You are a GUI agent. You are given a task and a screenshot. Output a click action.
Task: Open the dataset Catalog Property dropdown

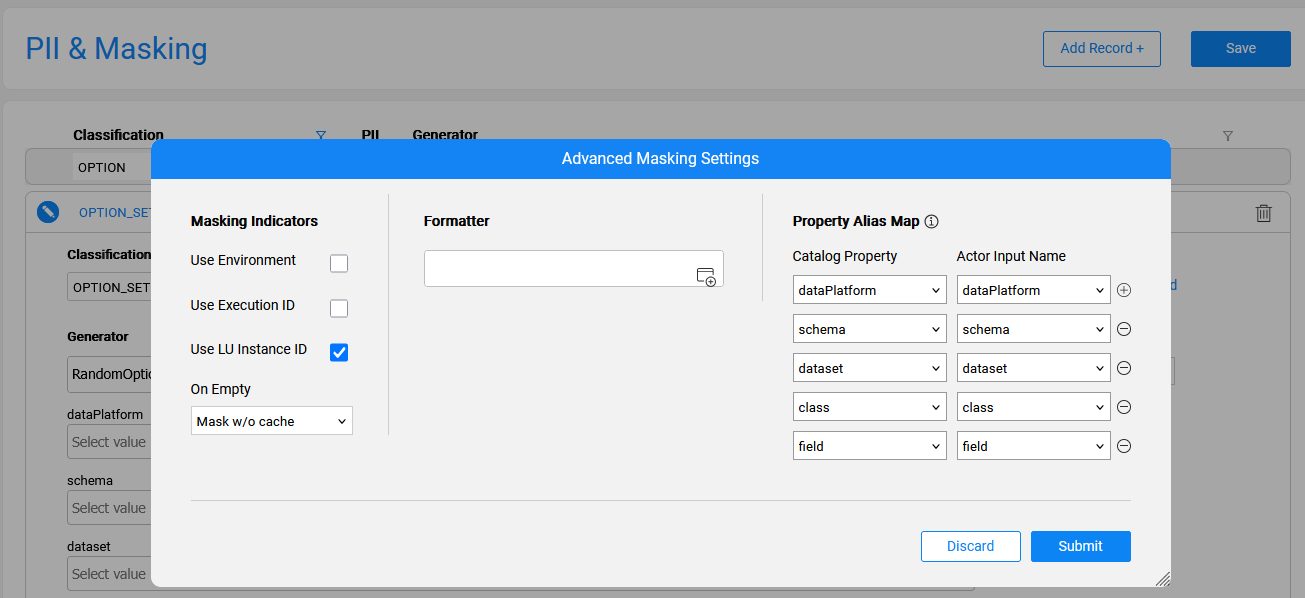pos(869,368)
